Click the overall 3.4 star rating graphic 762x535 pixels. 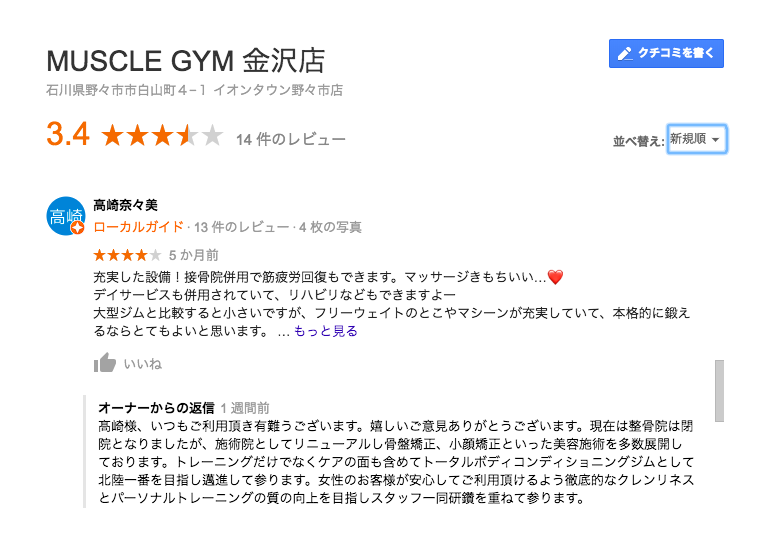pos(162,136)
